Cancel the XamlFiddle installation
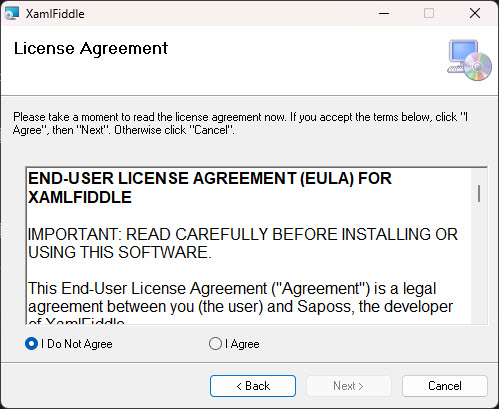 point(445,386)
